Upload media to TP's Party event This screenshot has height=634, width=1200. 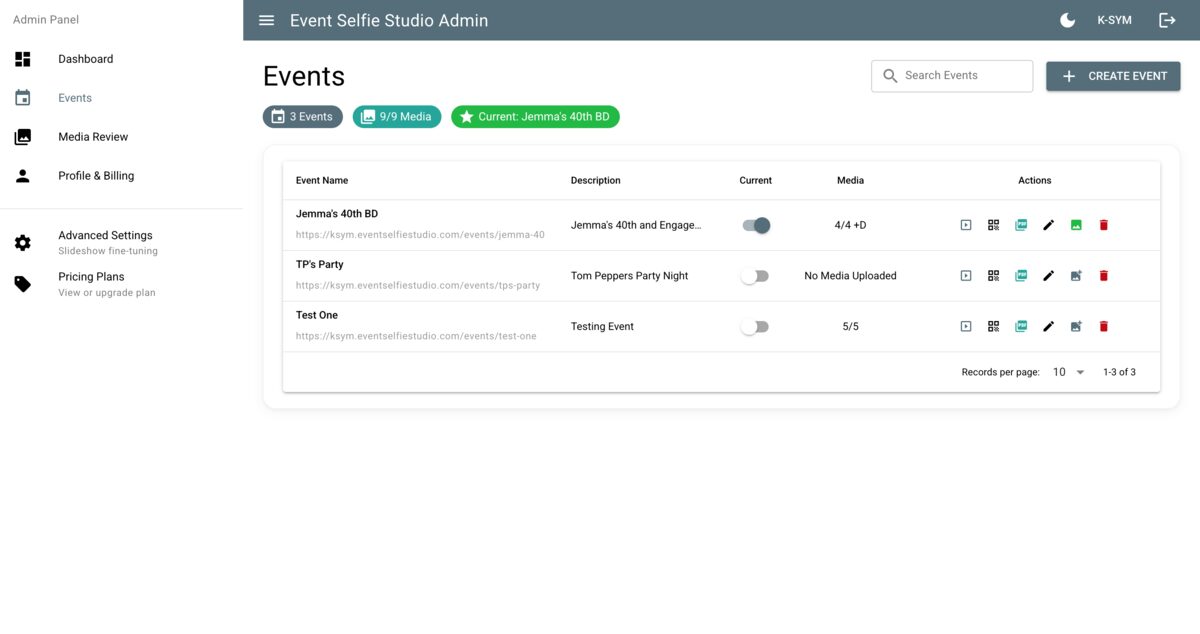click(1076, 275)
